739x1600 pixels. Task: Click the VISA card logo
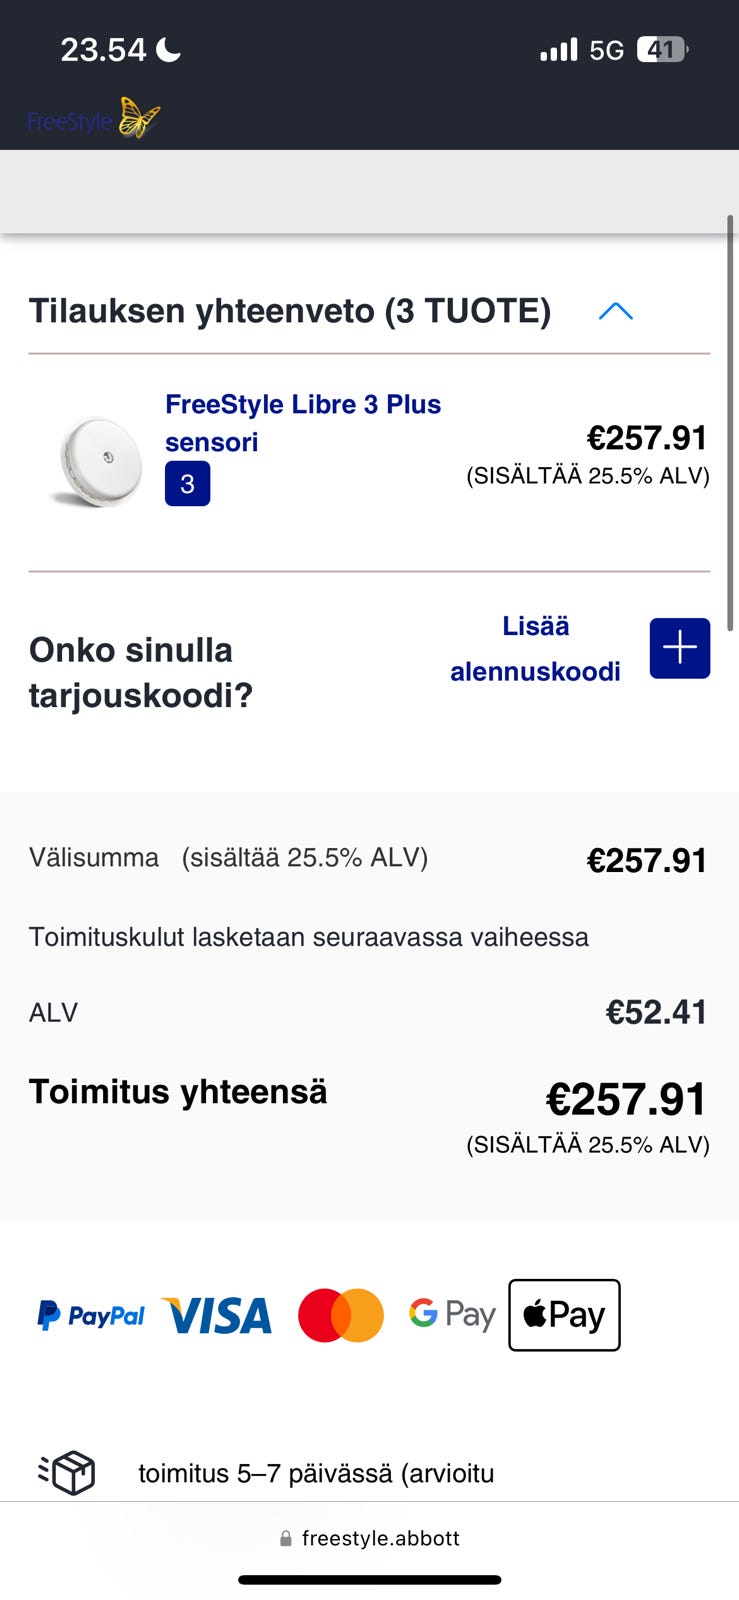pos(217,1315)
